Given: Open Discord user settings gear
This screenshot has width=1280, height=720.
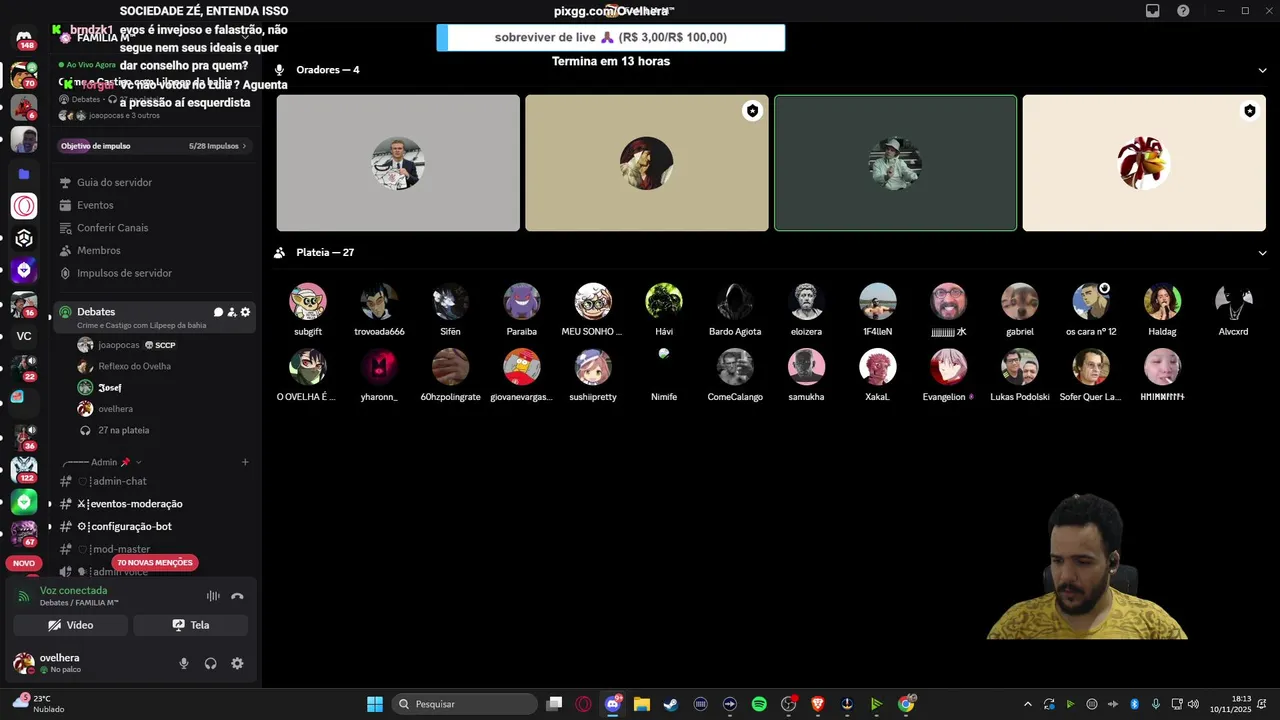Looking at the screenshot, I should 237,663.
